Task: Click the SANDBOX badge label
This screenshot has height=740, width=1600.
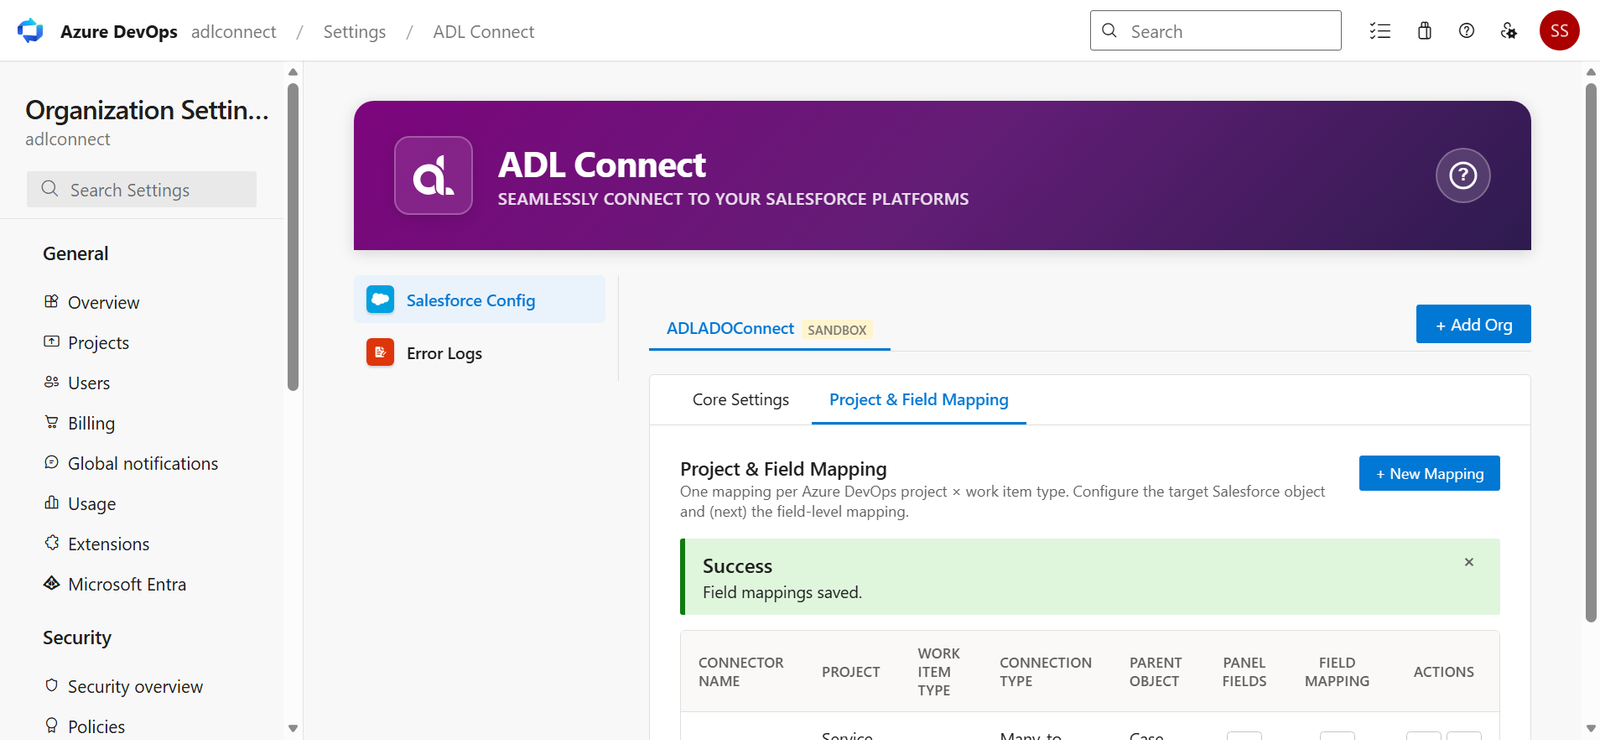Action: coord(837,329)
